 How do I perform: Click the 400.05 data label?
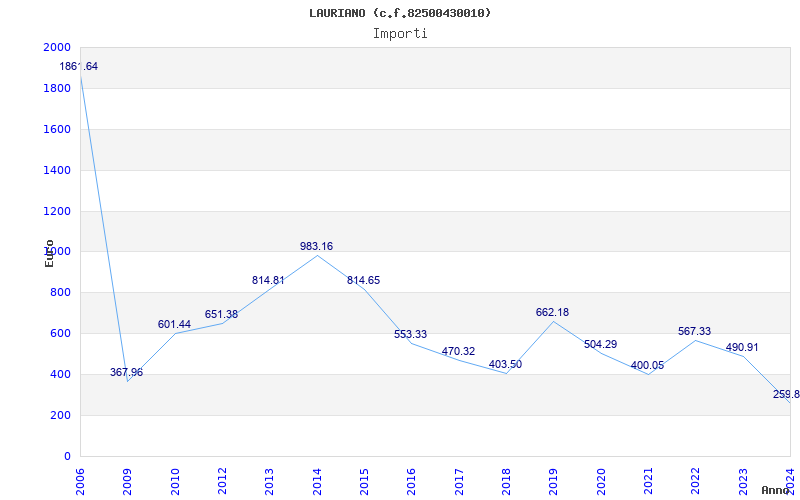coord(647,365)
